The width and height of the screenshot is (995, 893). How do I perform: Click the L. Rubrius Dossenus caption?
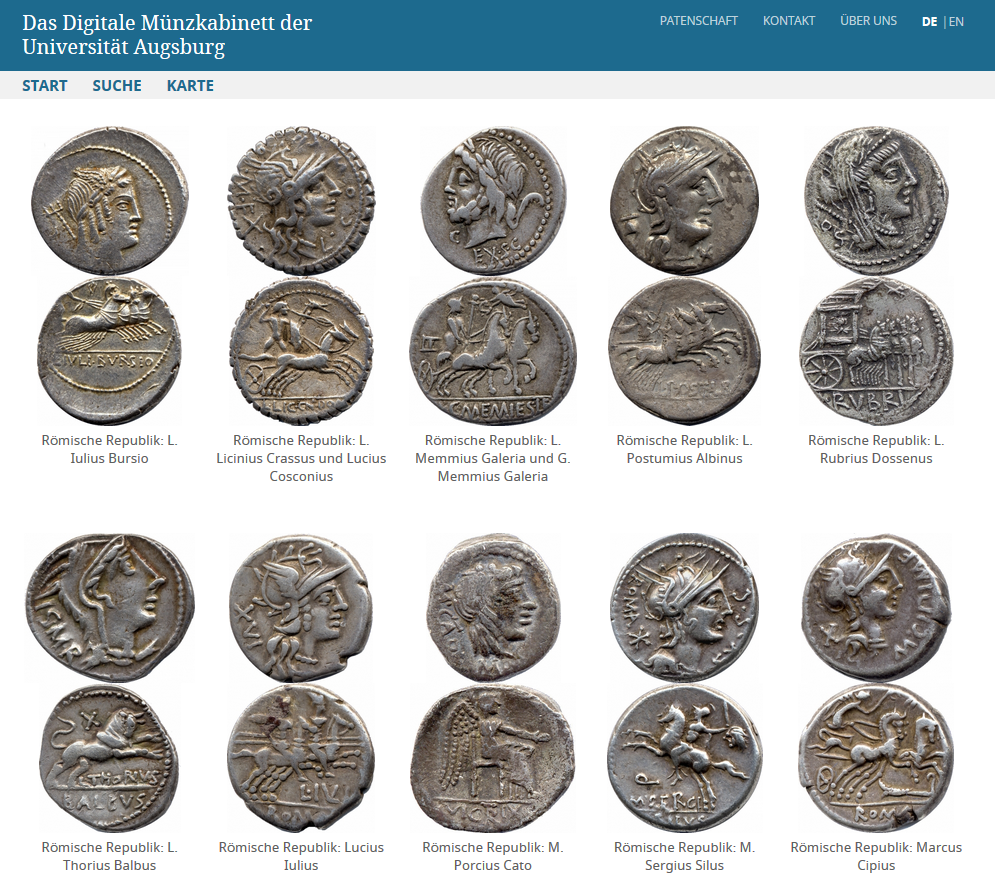point(876,449)
